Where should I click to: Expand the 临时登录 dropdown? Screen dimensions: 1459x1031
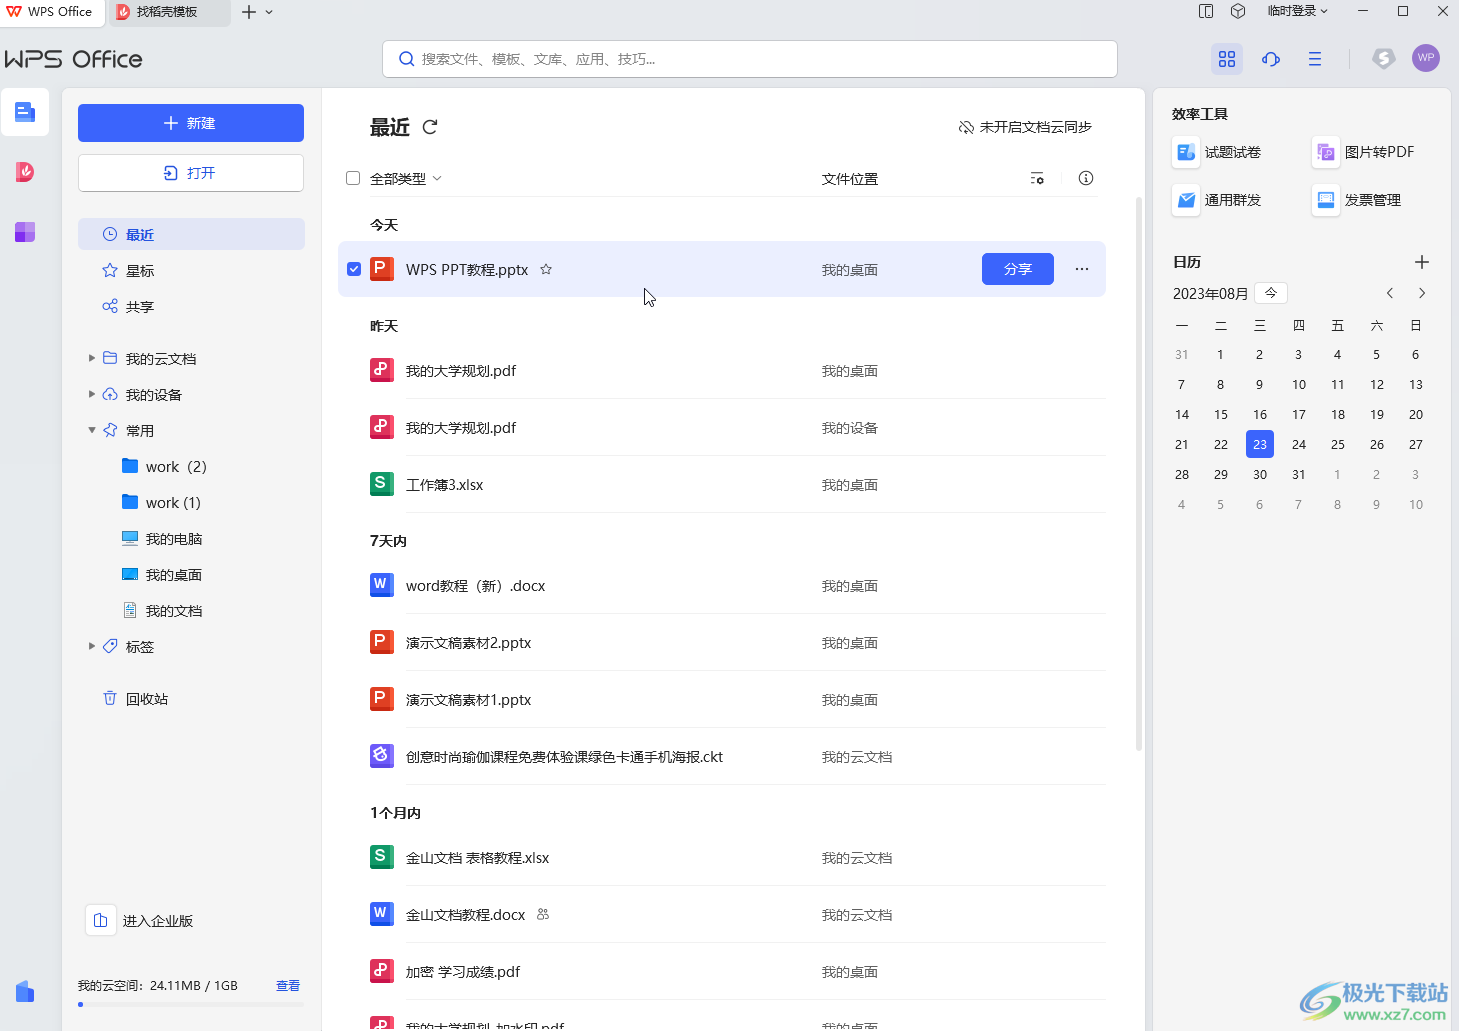point(1297,11)
